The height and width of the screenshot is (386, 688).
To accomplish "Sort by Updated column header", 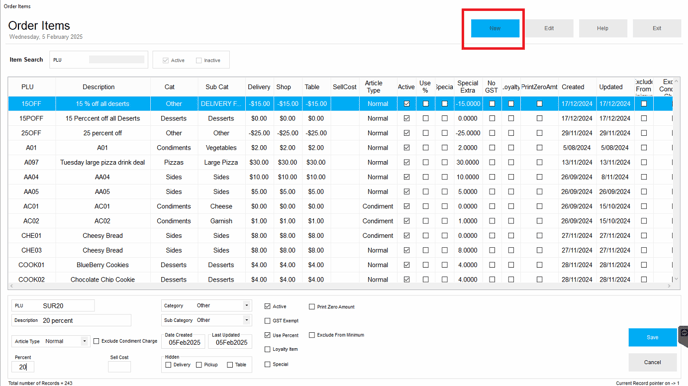I will click(611, 87).
